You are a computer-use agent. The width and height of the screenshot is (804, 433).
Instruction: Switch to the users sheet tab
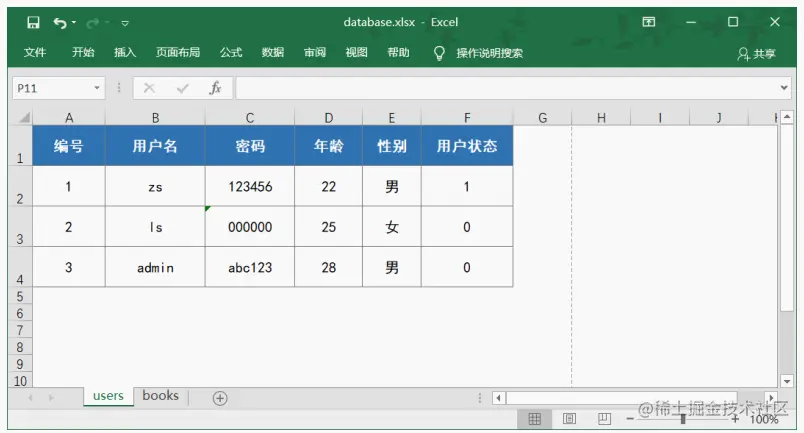(x=108, y=396)
